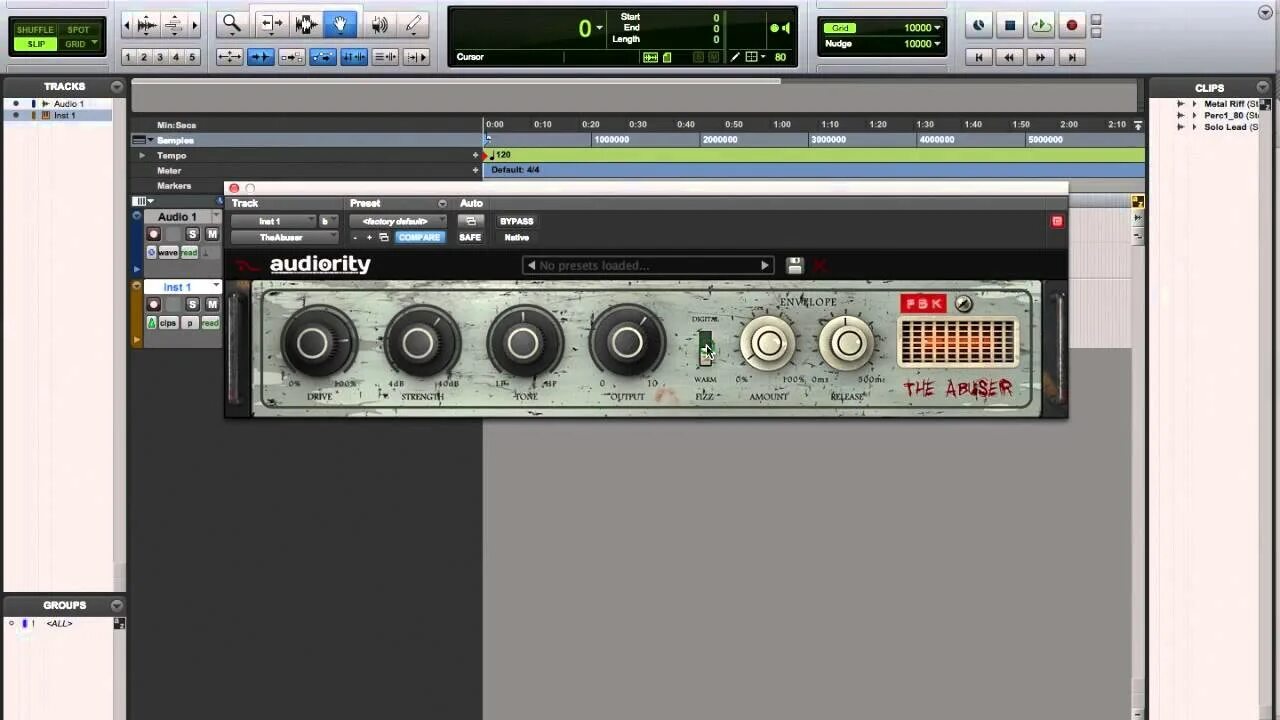Open Groups list menu arrow

click(116, 605)
